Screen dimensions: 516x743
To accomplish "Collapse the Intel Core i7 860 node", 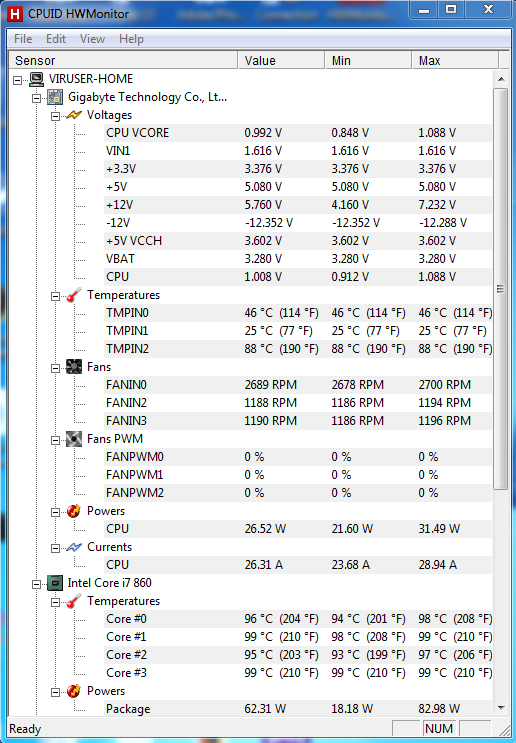I will tap(36, 584).
